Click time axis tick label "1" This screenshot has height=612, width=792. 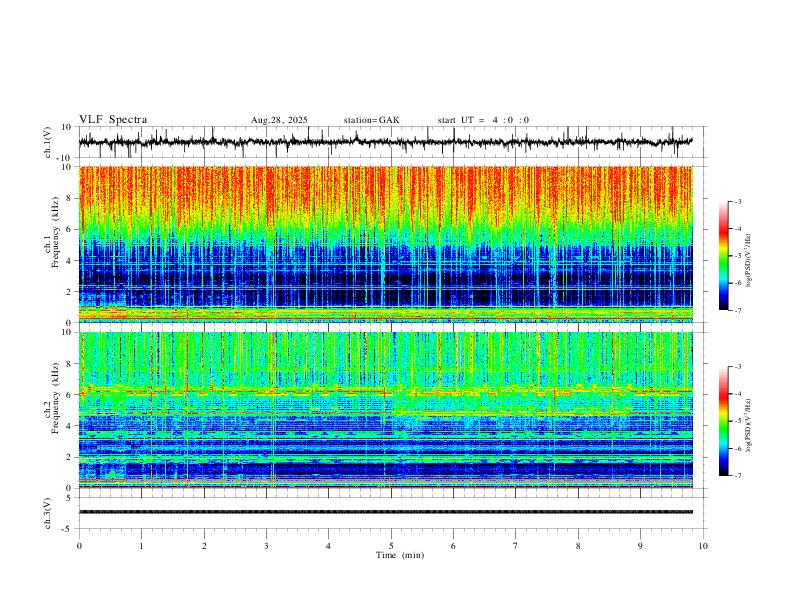pyautogui.click(x=141, y=546)
